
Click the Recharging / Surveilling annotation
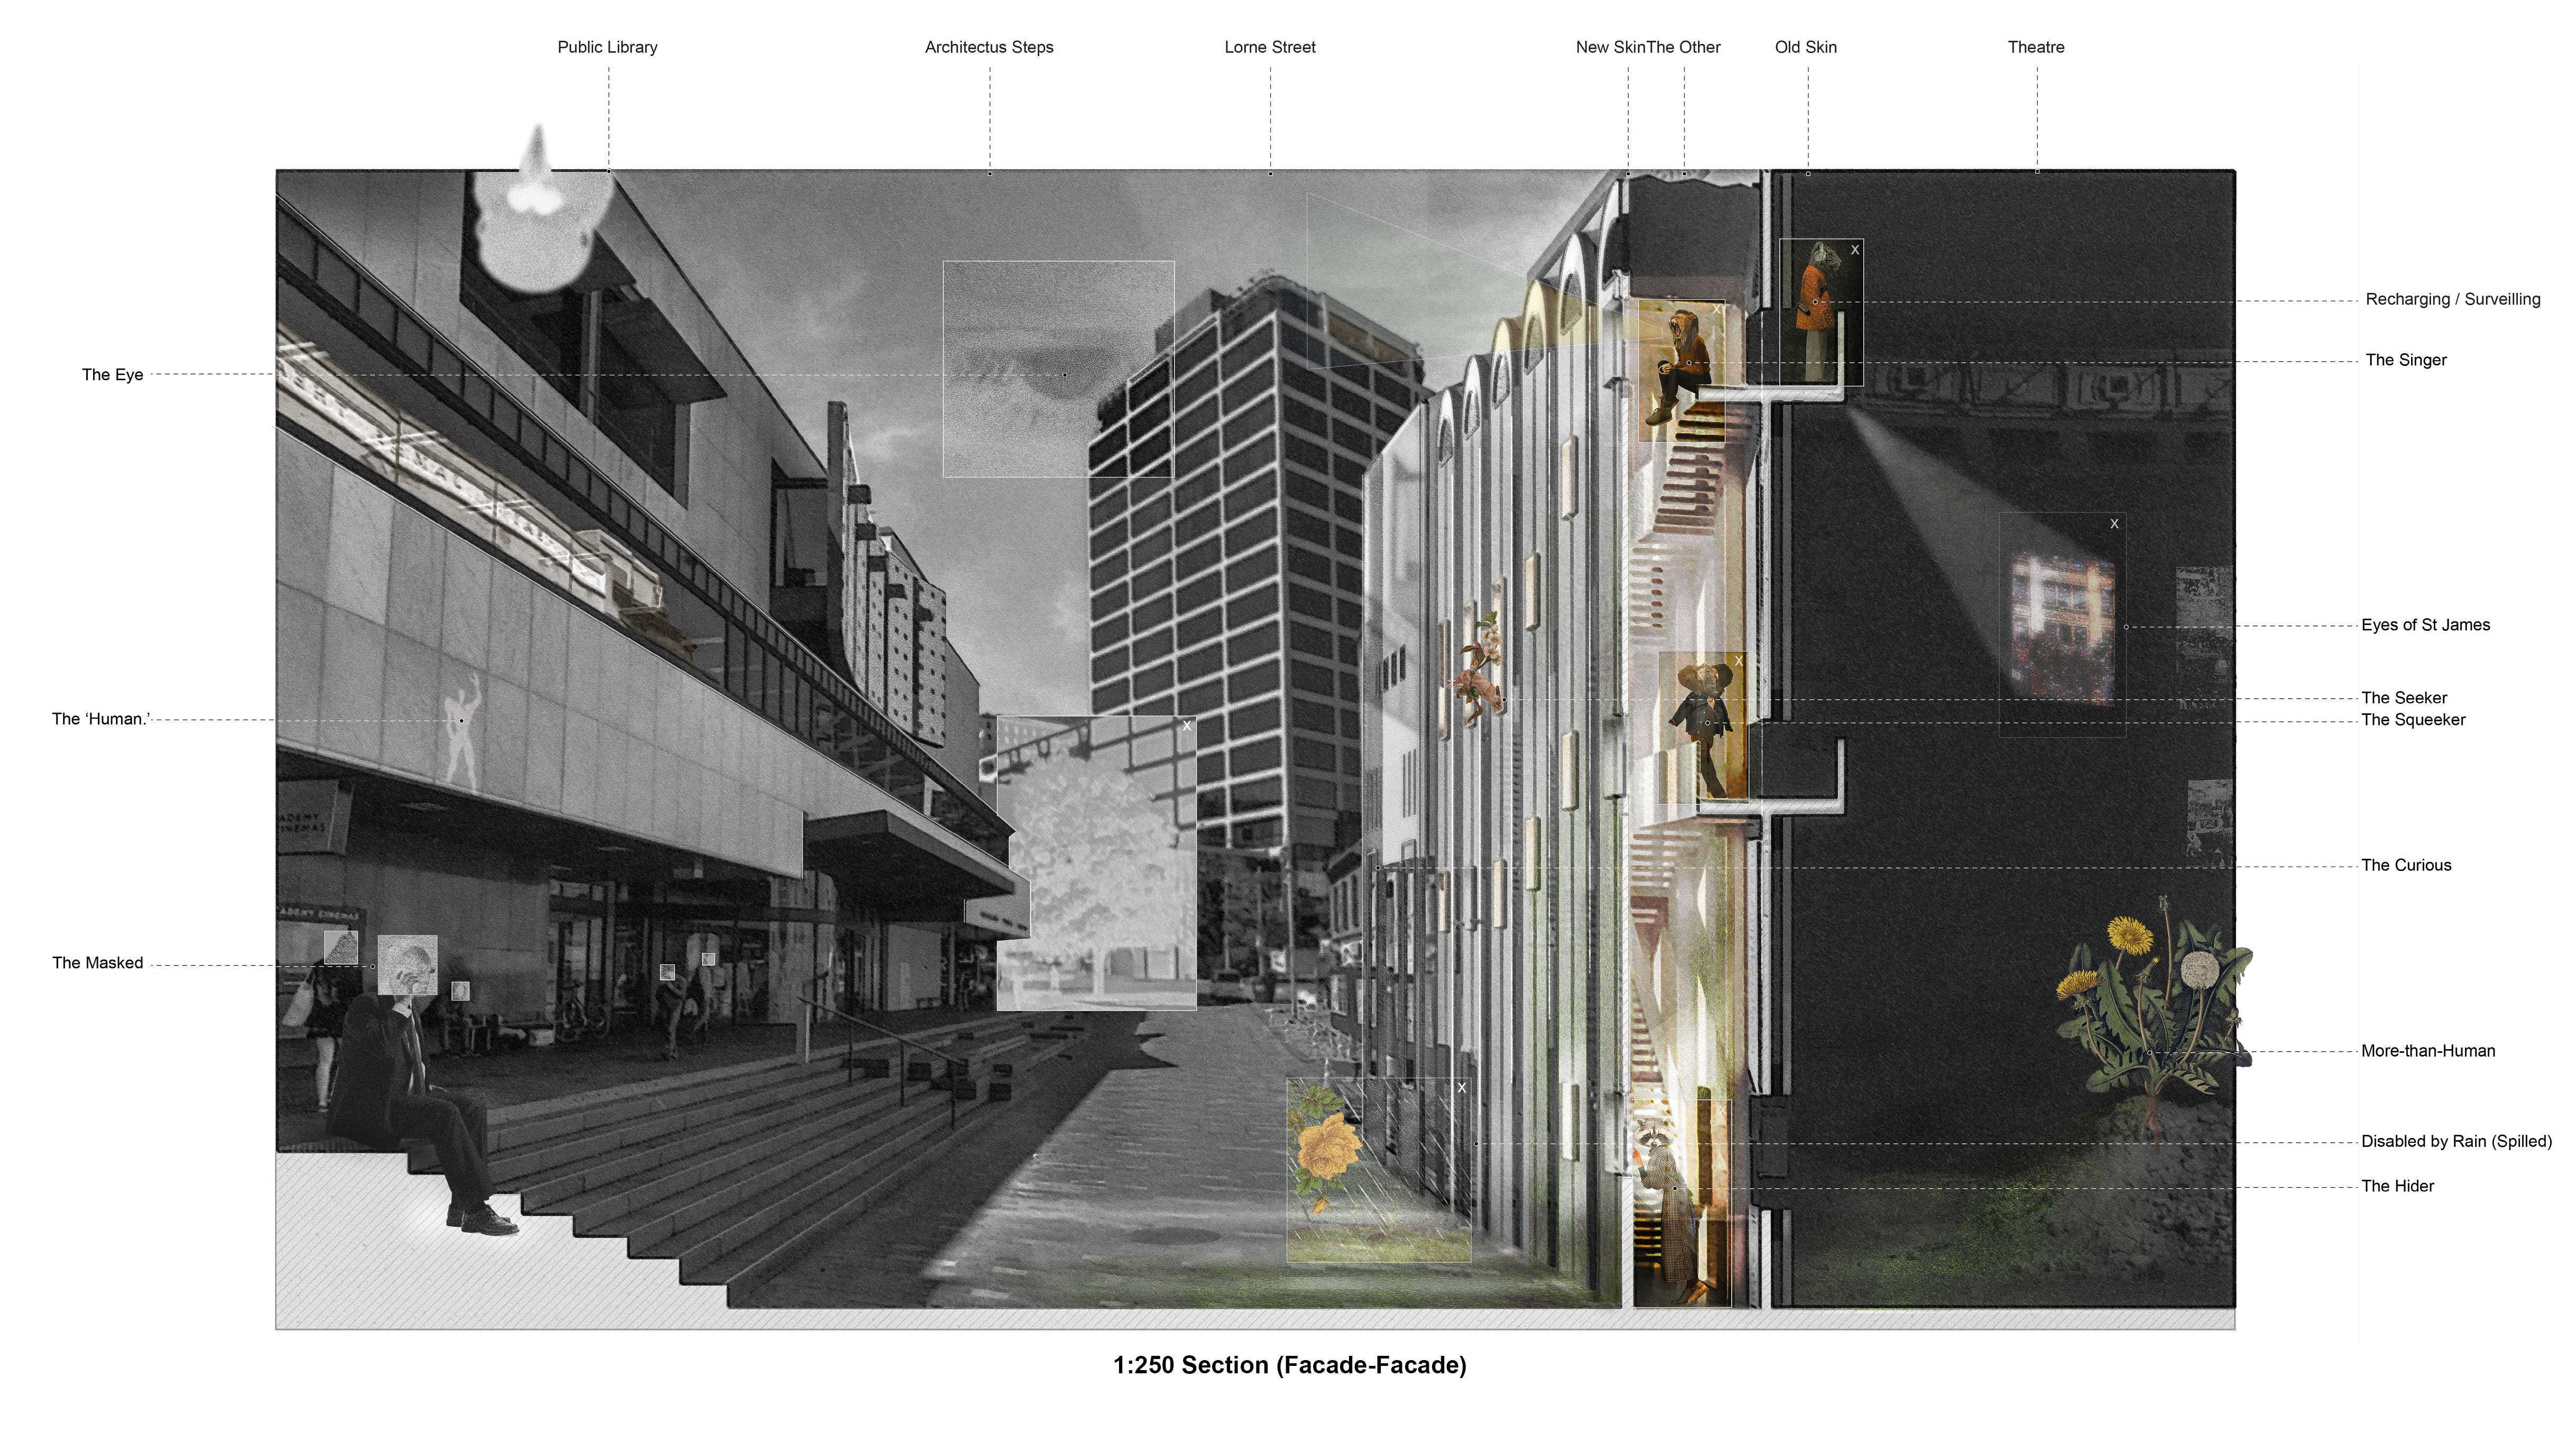point(2452,299)
